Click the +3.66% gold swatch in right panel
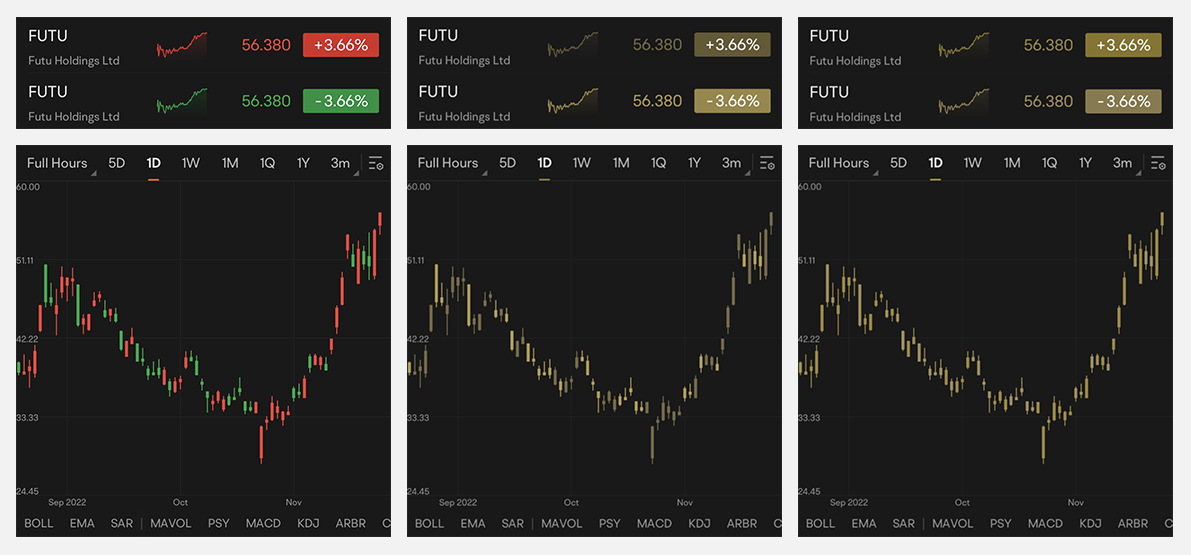The height and width of the screenshot is (555, 1191). [x=1123, y=45]
